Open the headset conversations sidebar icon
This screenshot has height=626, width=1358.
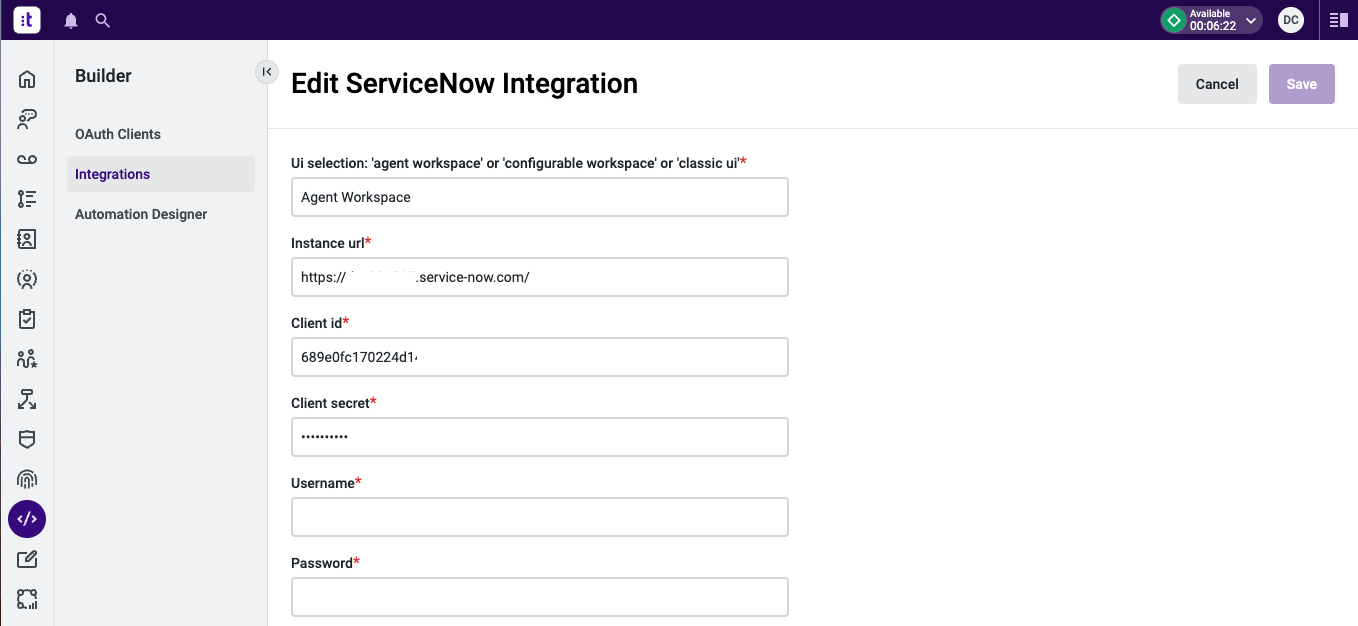click(x=27, y=120)
